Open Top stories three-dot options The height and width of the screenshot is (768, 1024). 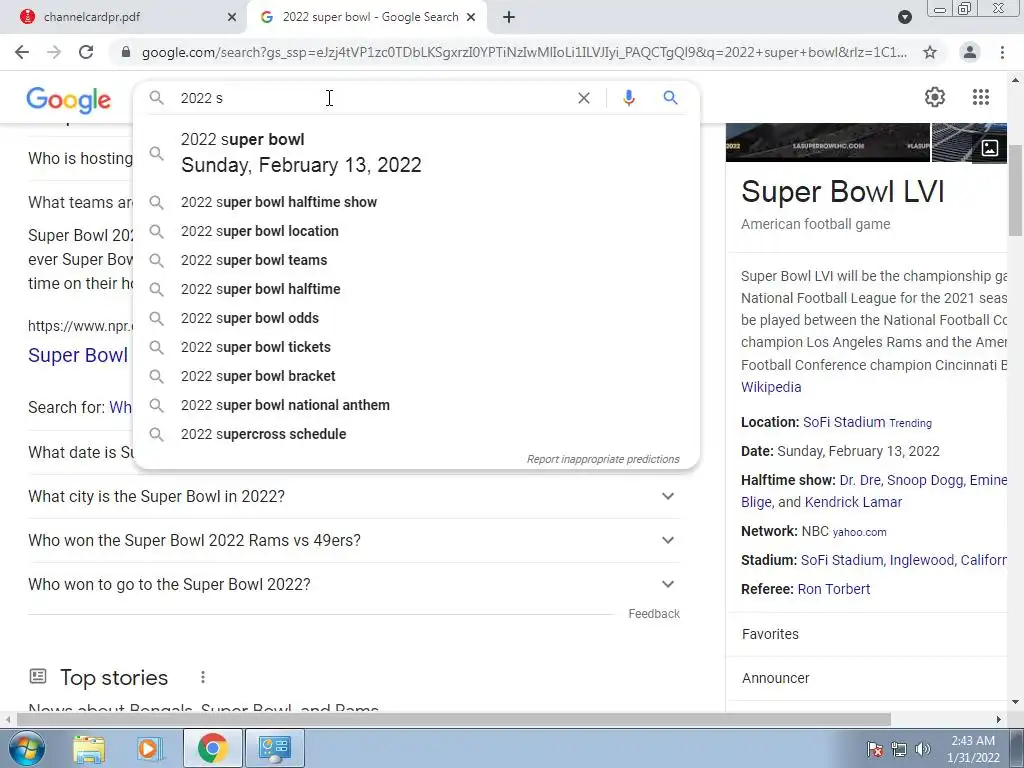pos(203,677)
